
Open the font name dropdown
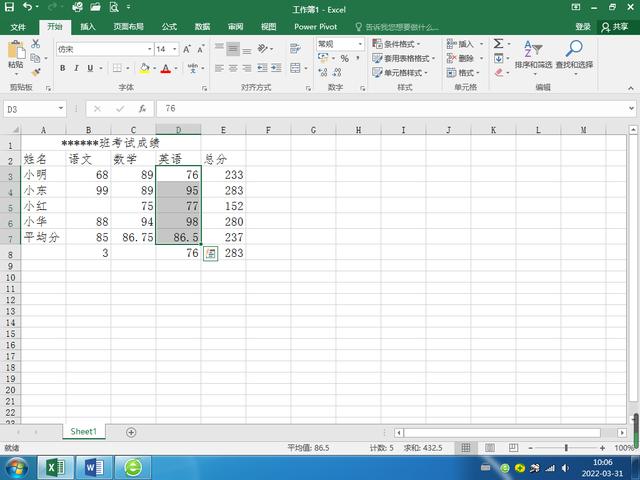[x=149, y=49]
